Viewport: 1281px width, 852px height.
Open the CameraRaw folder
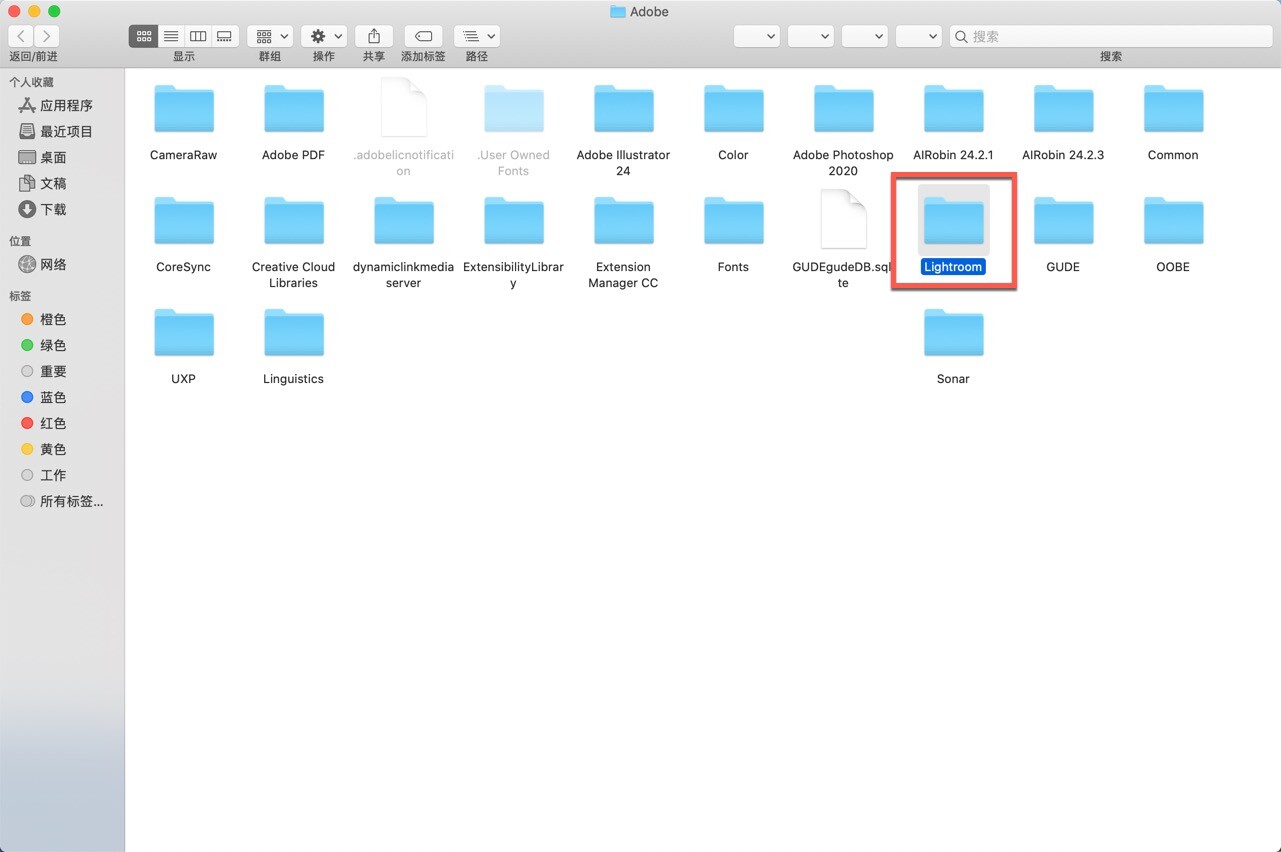click(x=183, y=110)
